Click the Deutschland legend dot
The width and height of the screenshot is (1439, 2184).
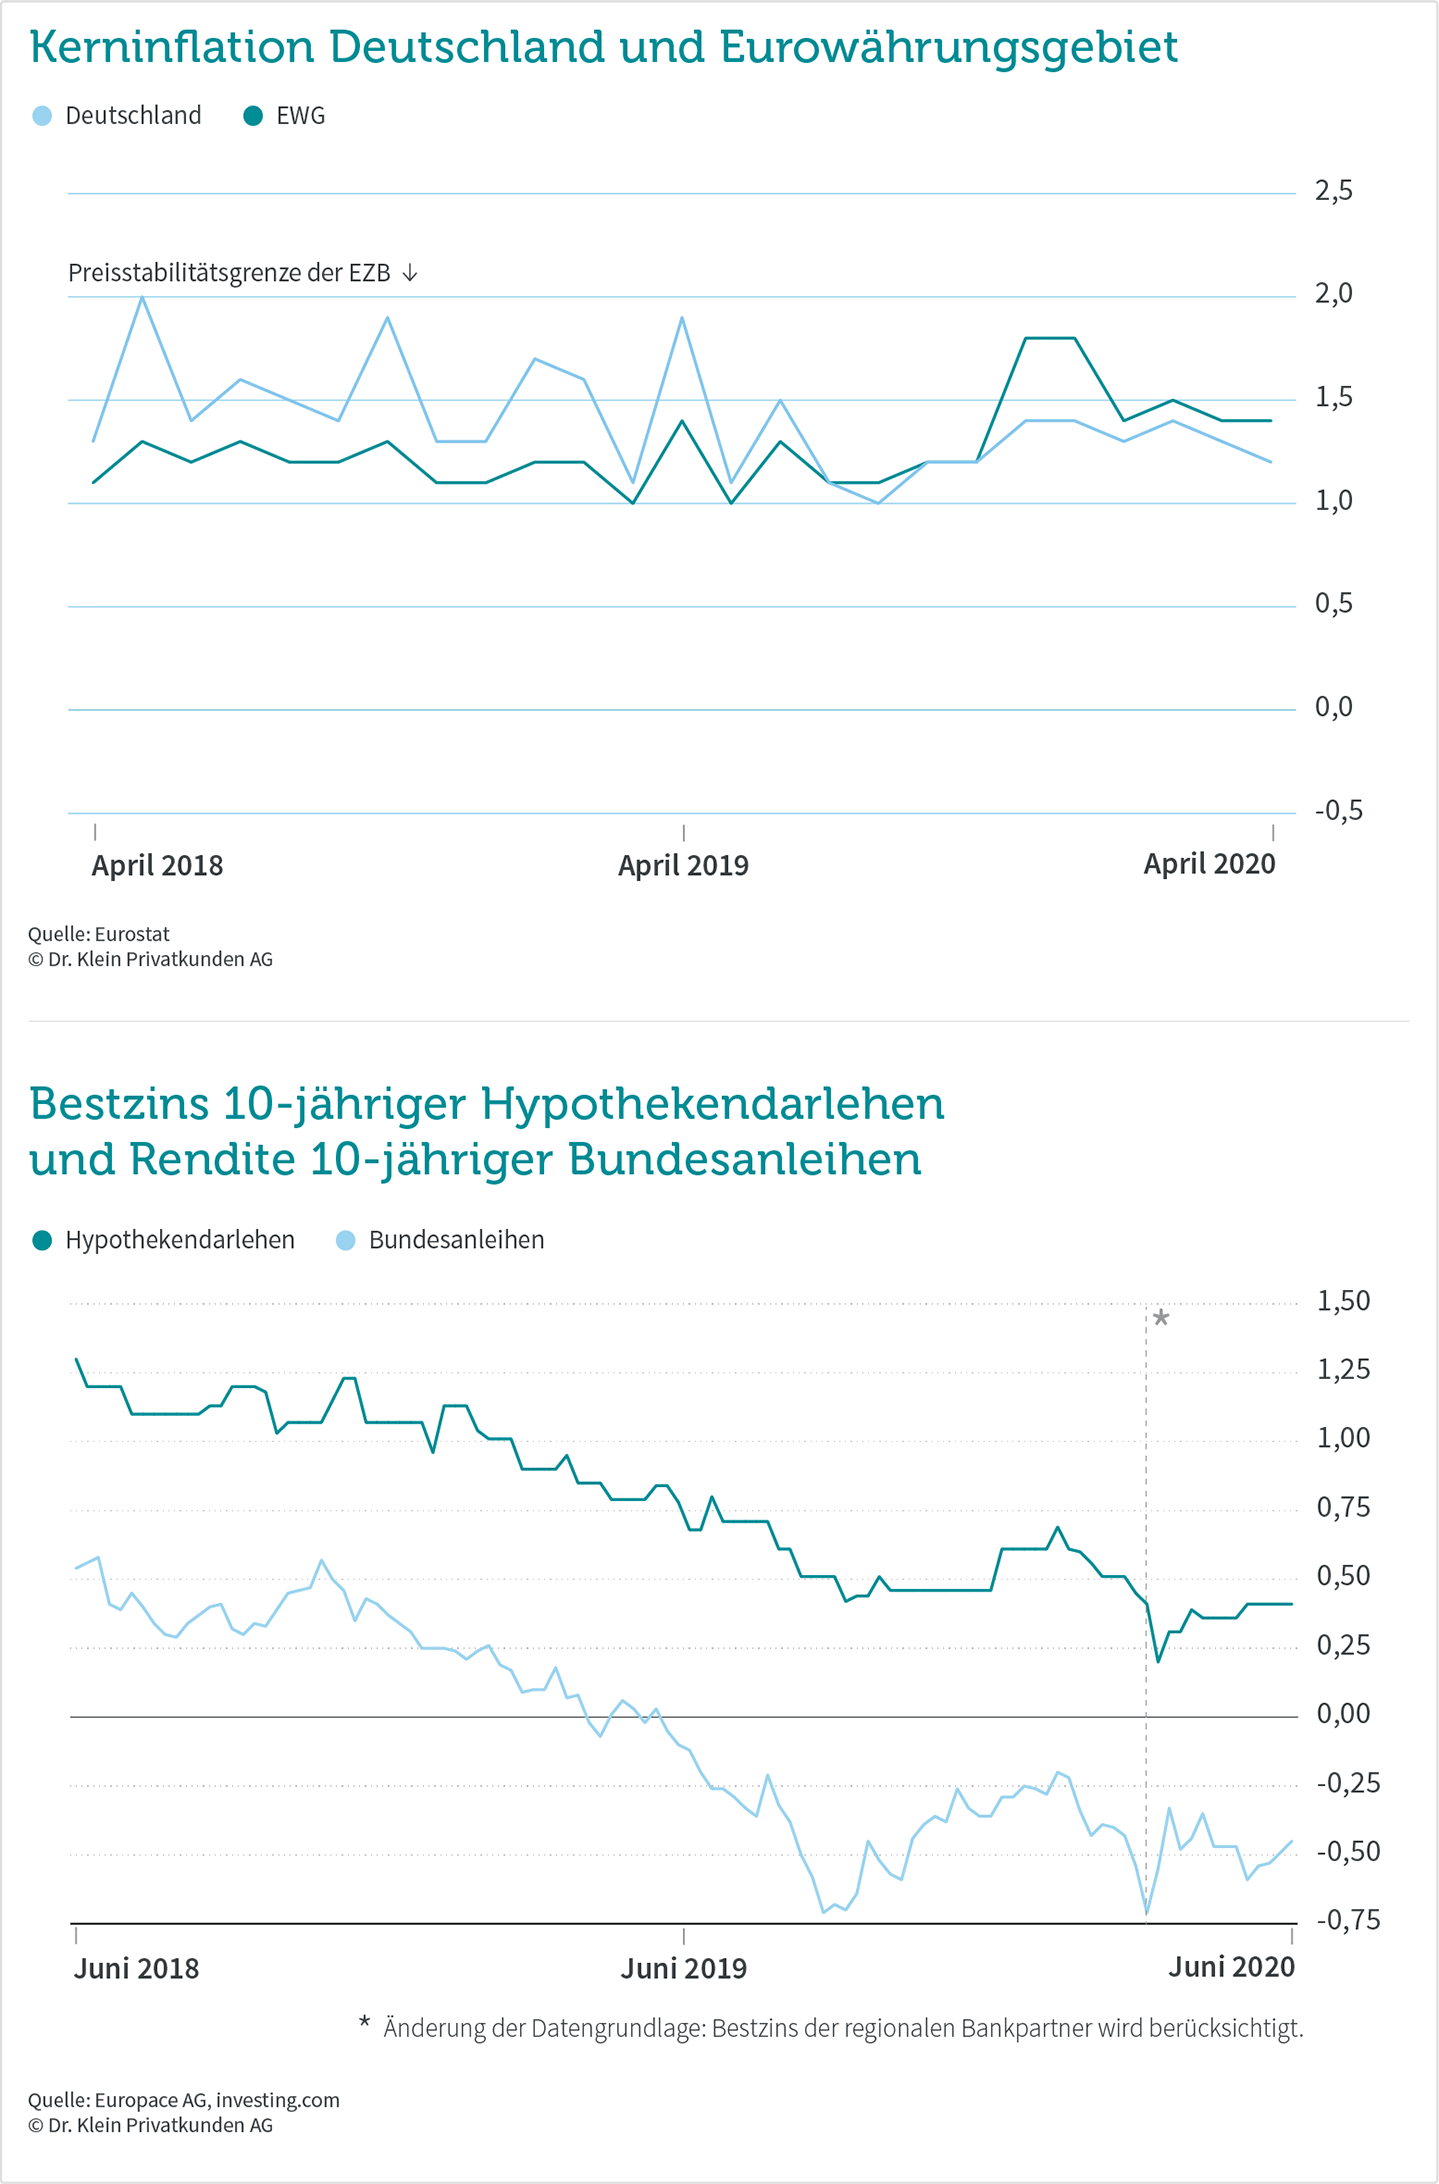tap(42, 116)
